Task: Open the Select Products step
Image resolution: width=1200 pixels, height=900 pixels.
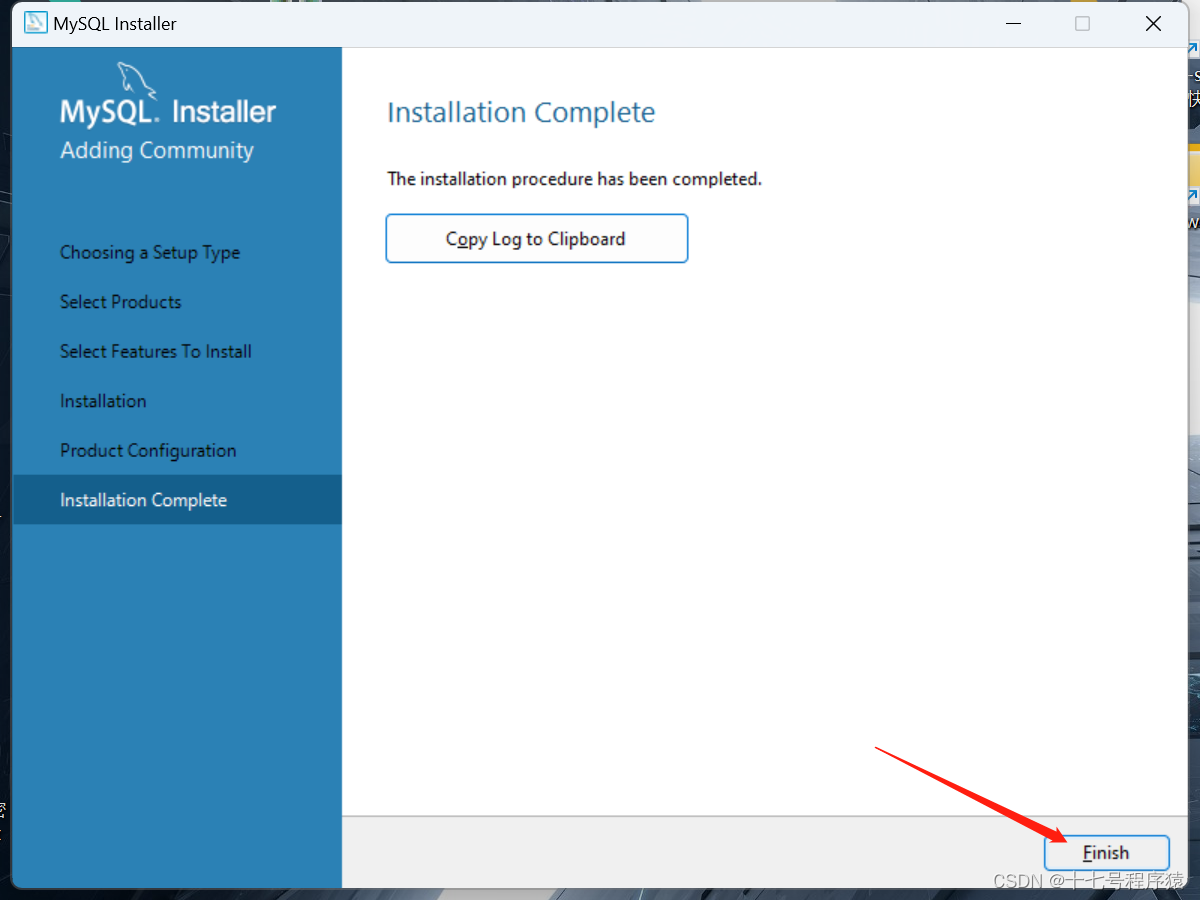Action: tap(121, 302)
